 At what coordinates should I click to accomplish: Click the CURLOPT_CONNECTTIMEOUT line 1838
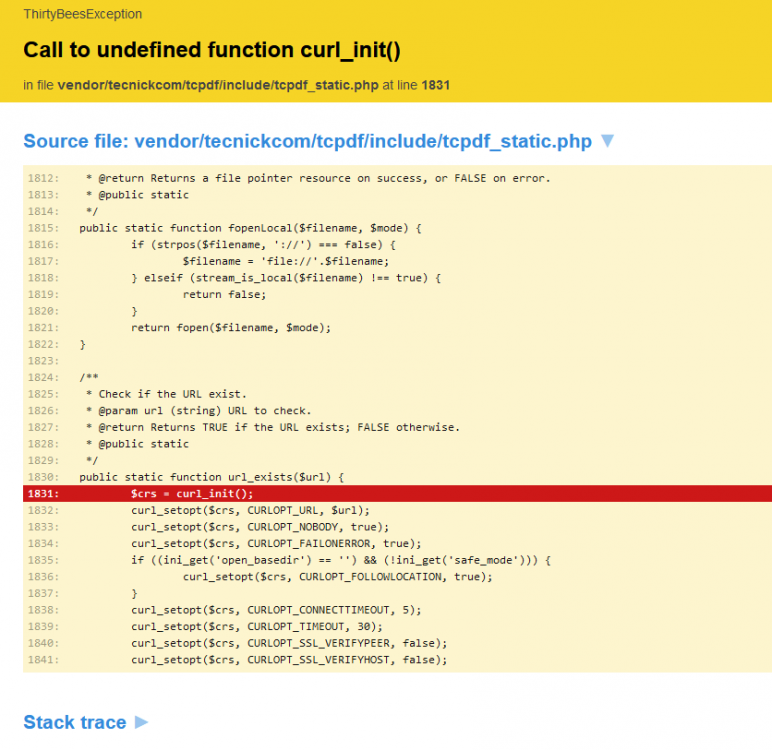(x=276, y=609)
